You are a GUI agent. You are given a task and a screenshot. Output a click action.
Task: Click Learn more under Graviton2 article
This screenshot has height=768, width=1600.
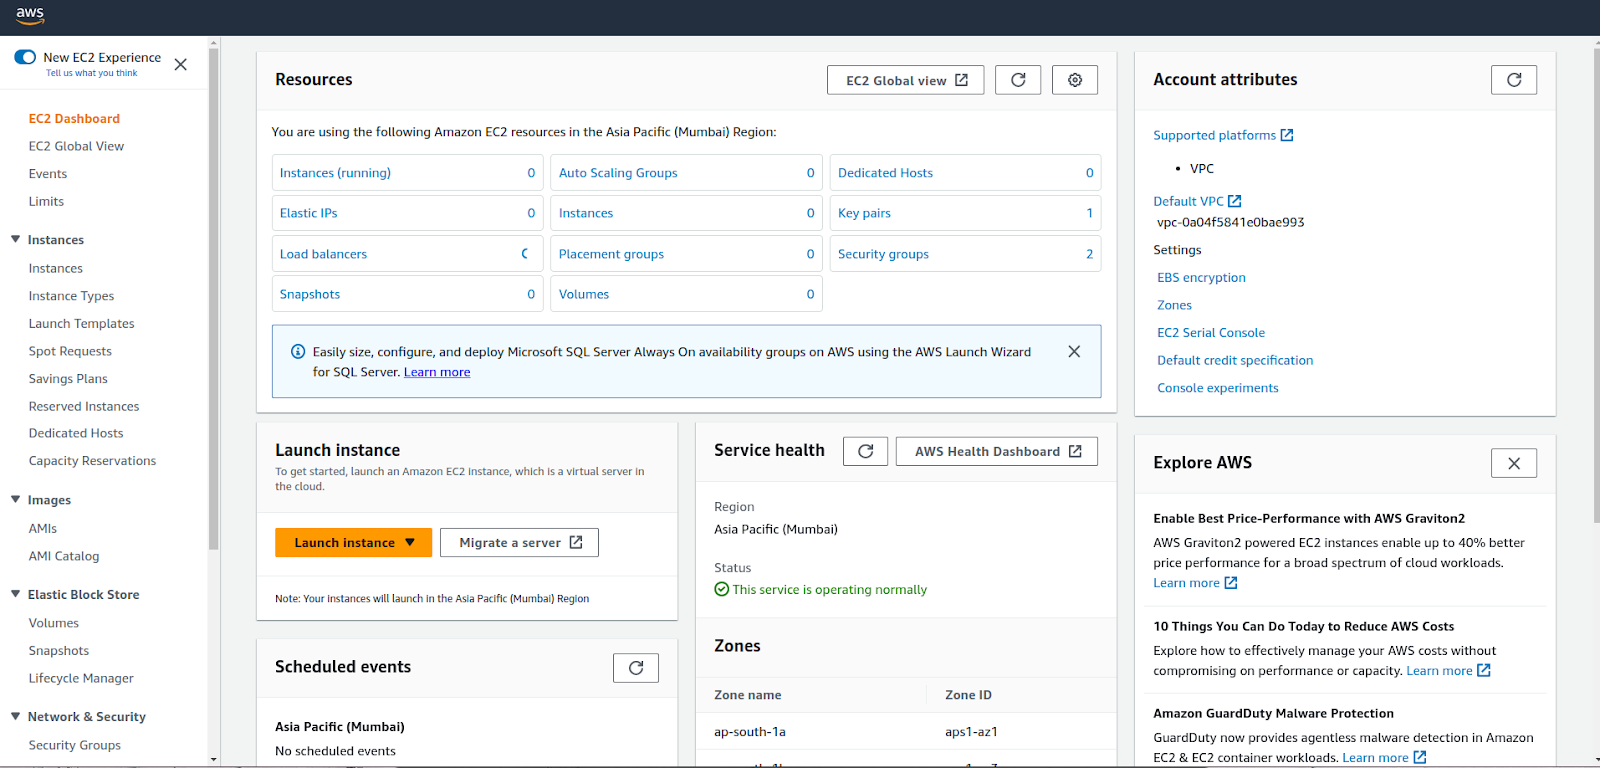click(1195, 583)
